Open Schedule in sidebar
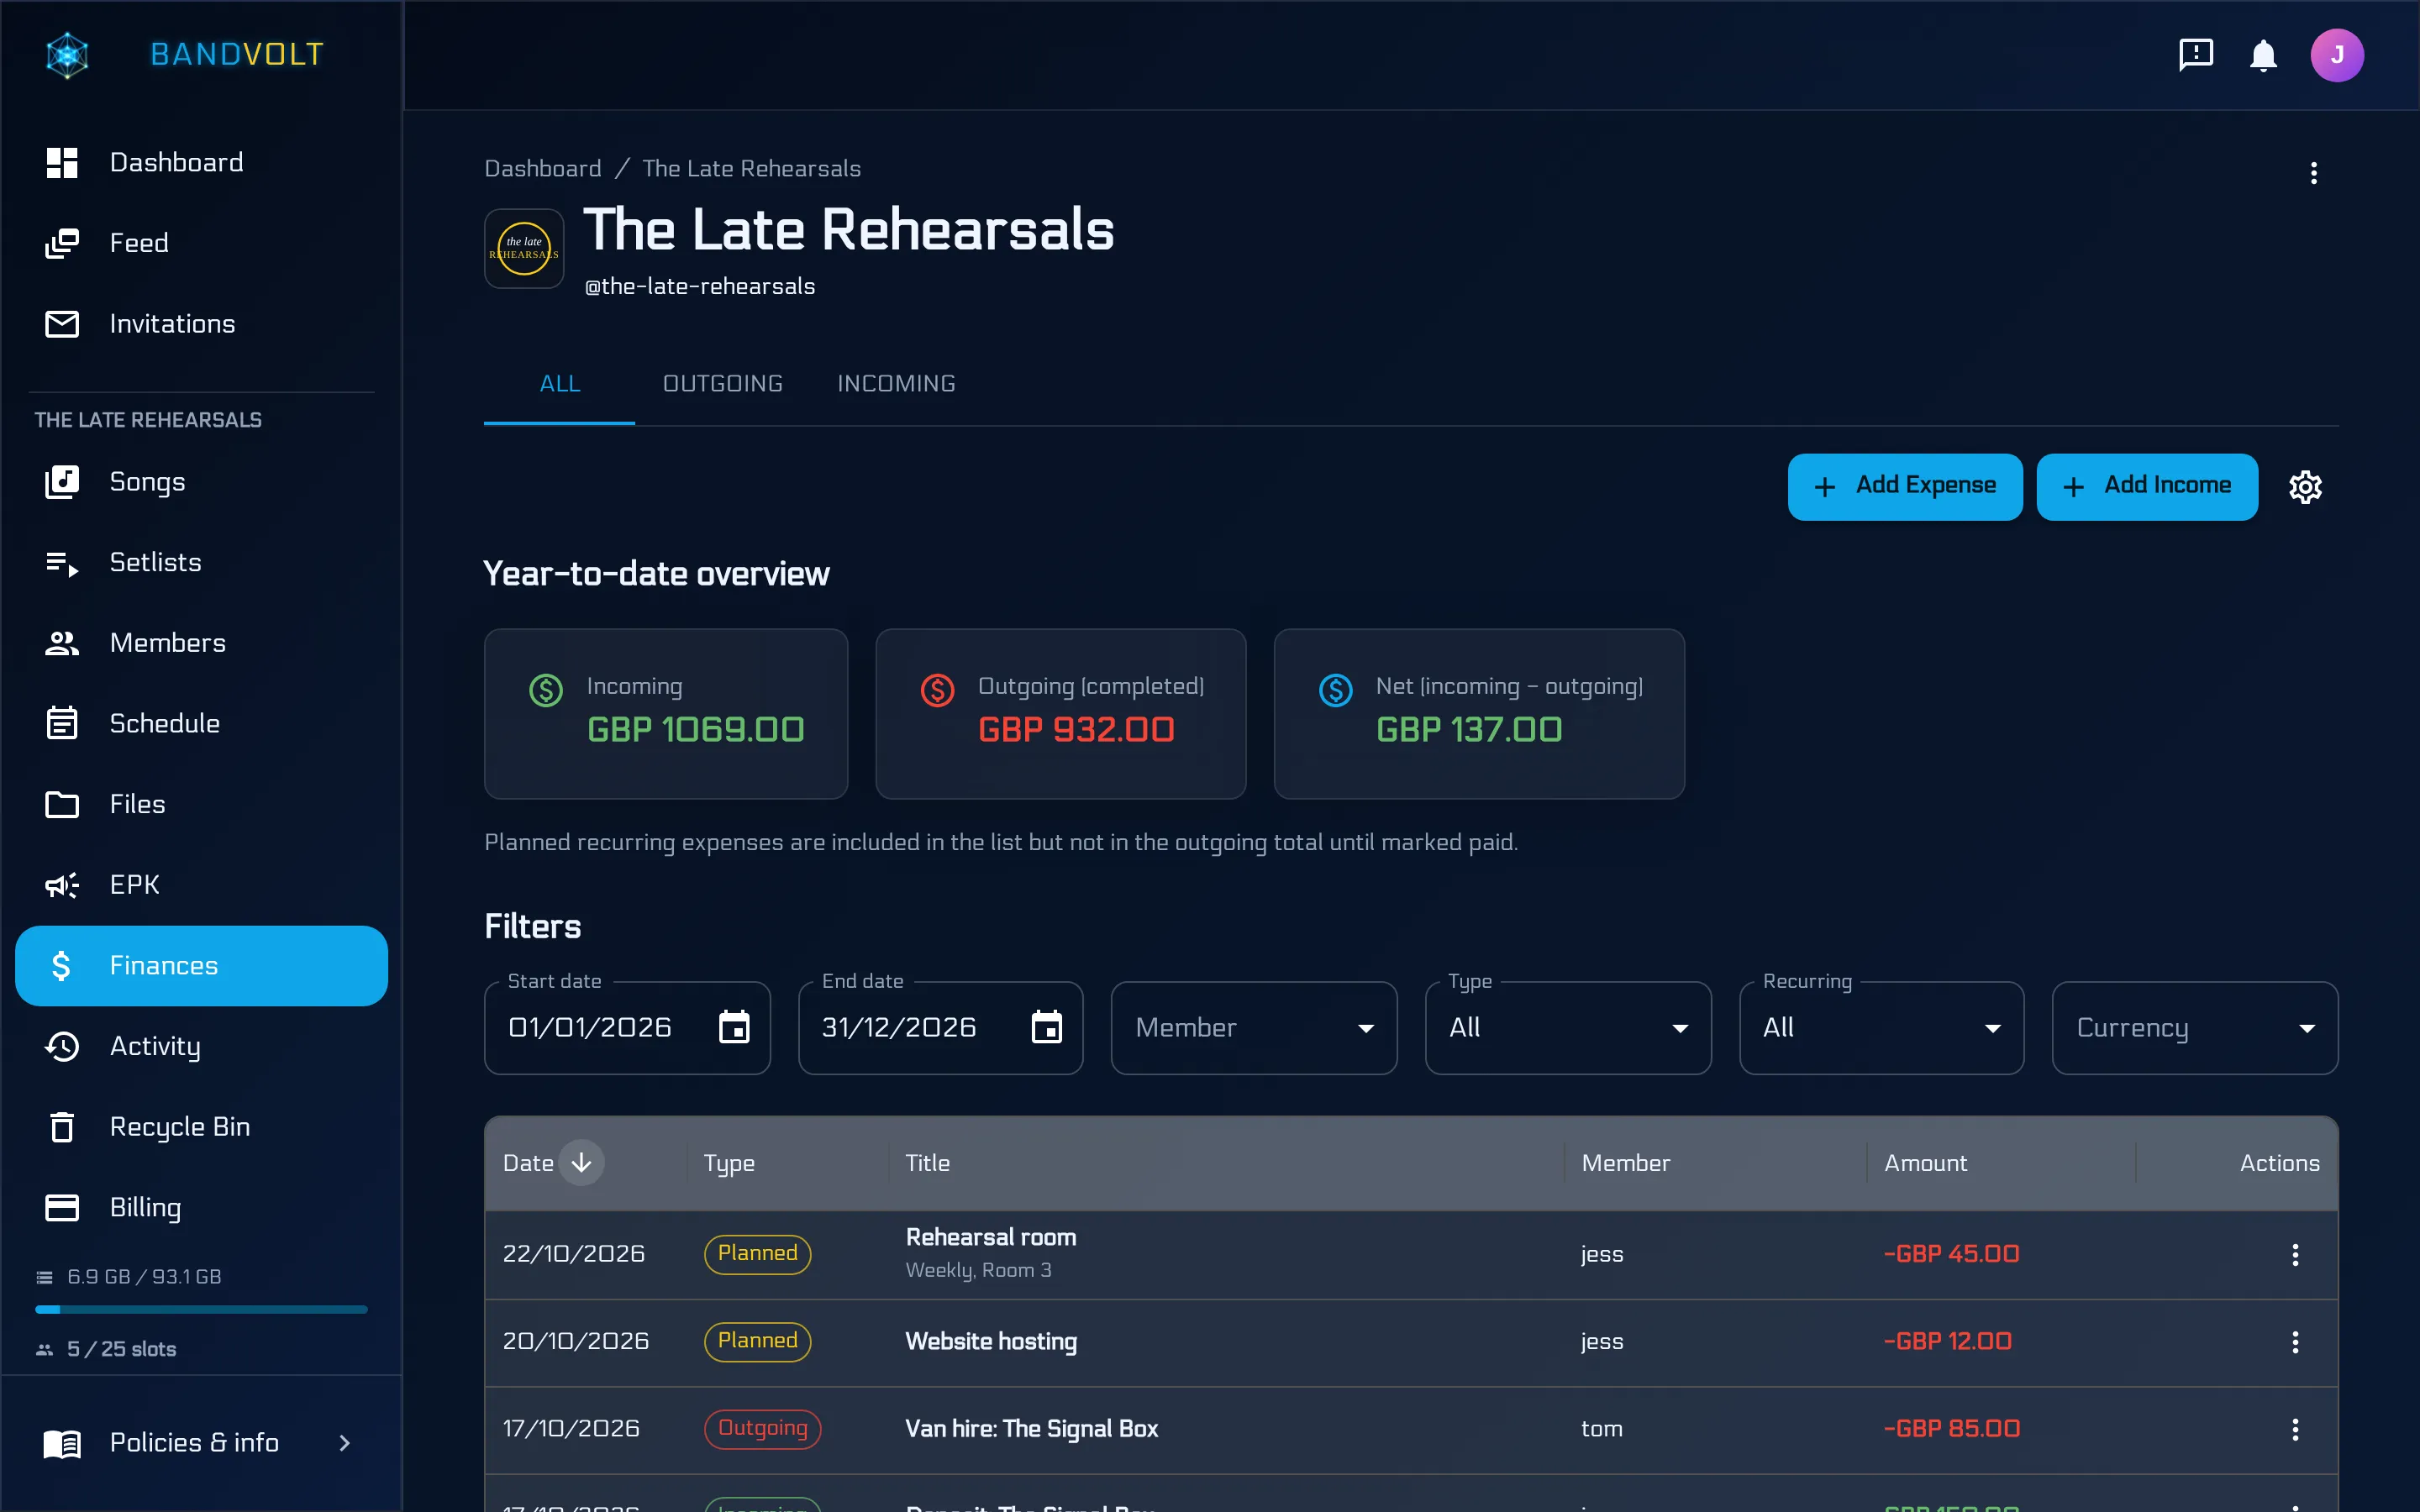Image resolution: width=2420 pixels, height=1512 pixels. 201,723
